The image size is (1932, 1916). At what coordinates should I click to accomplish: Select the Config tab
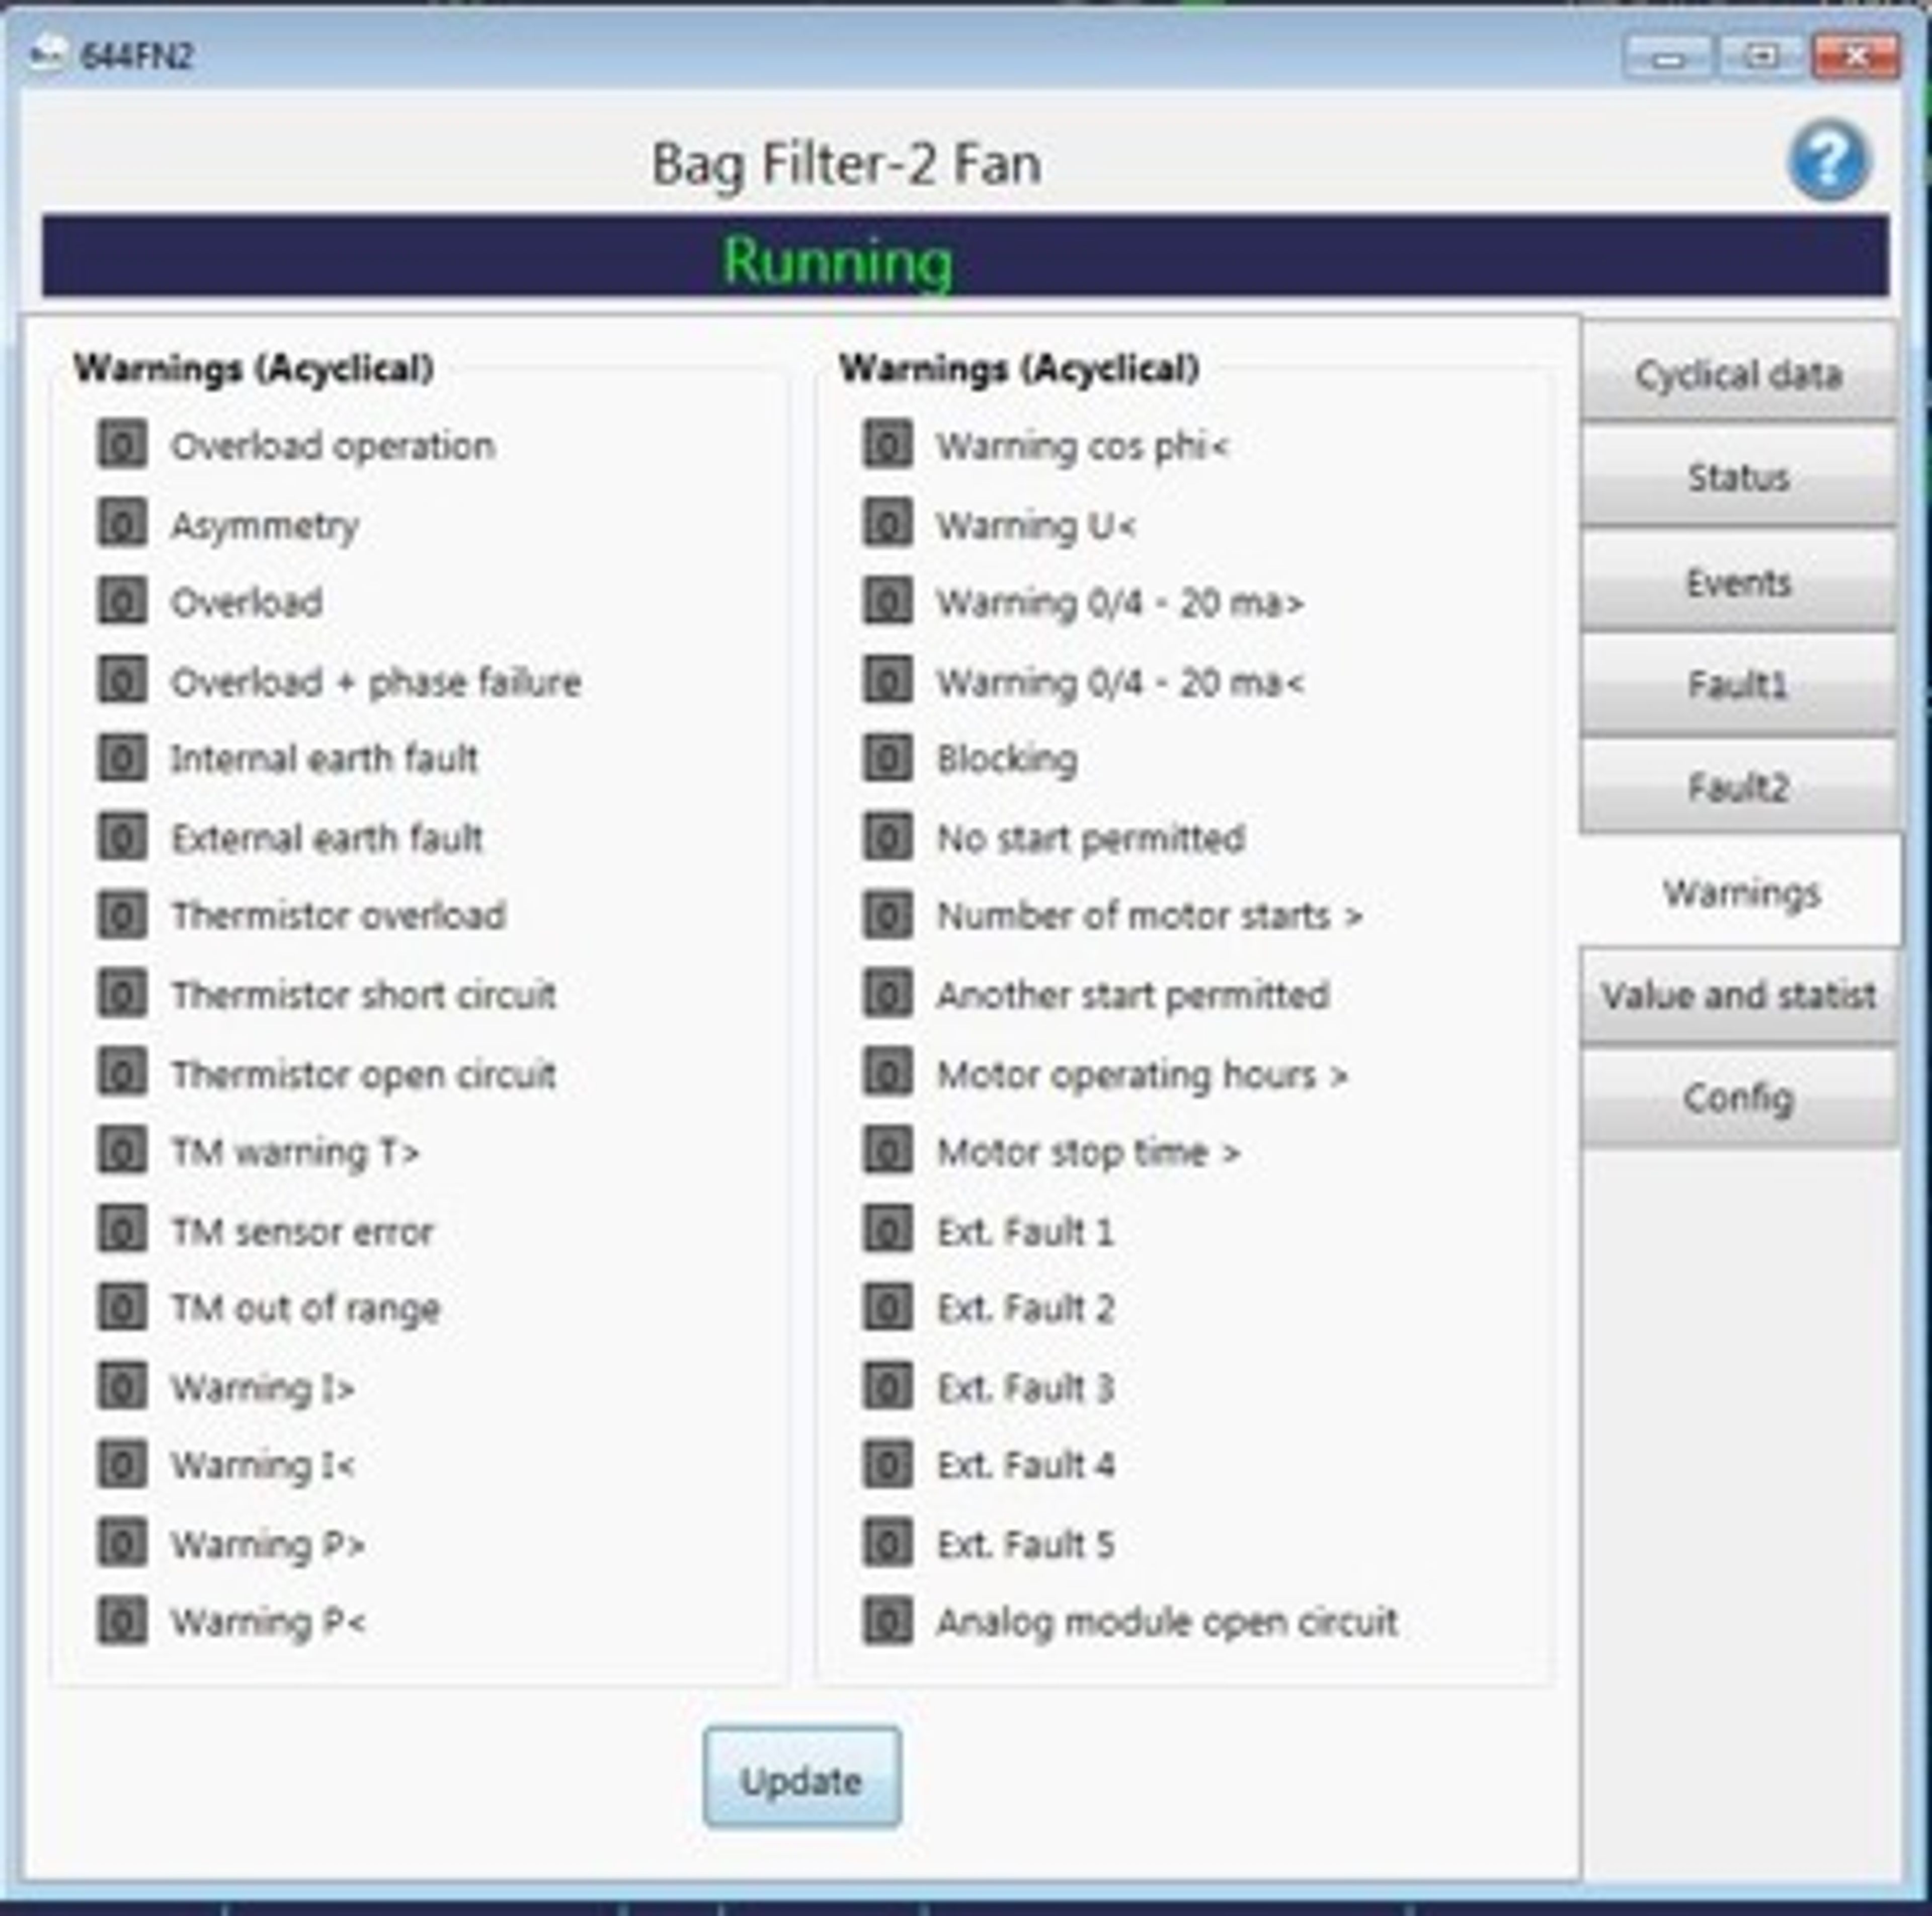(1740, 1097)
